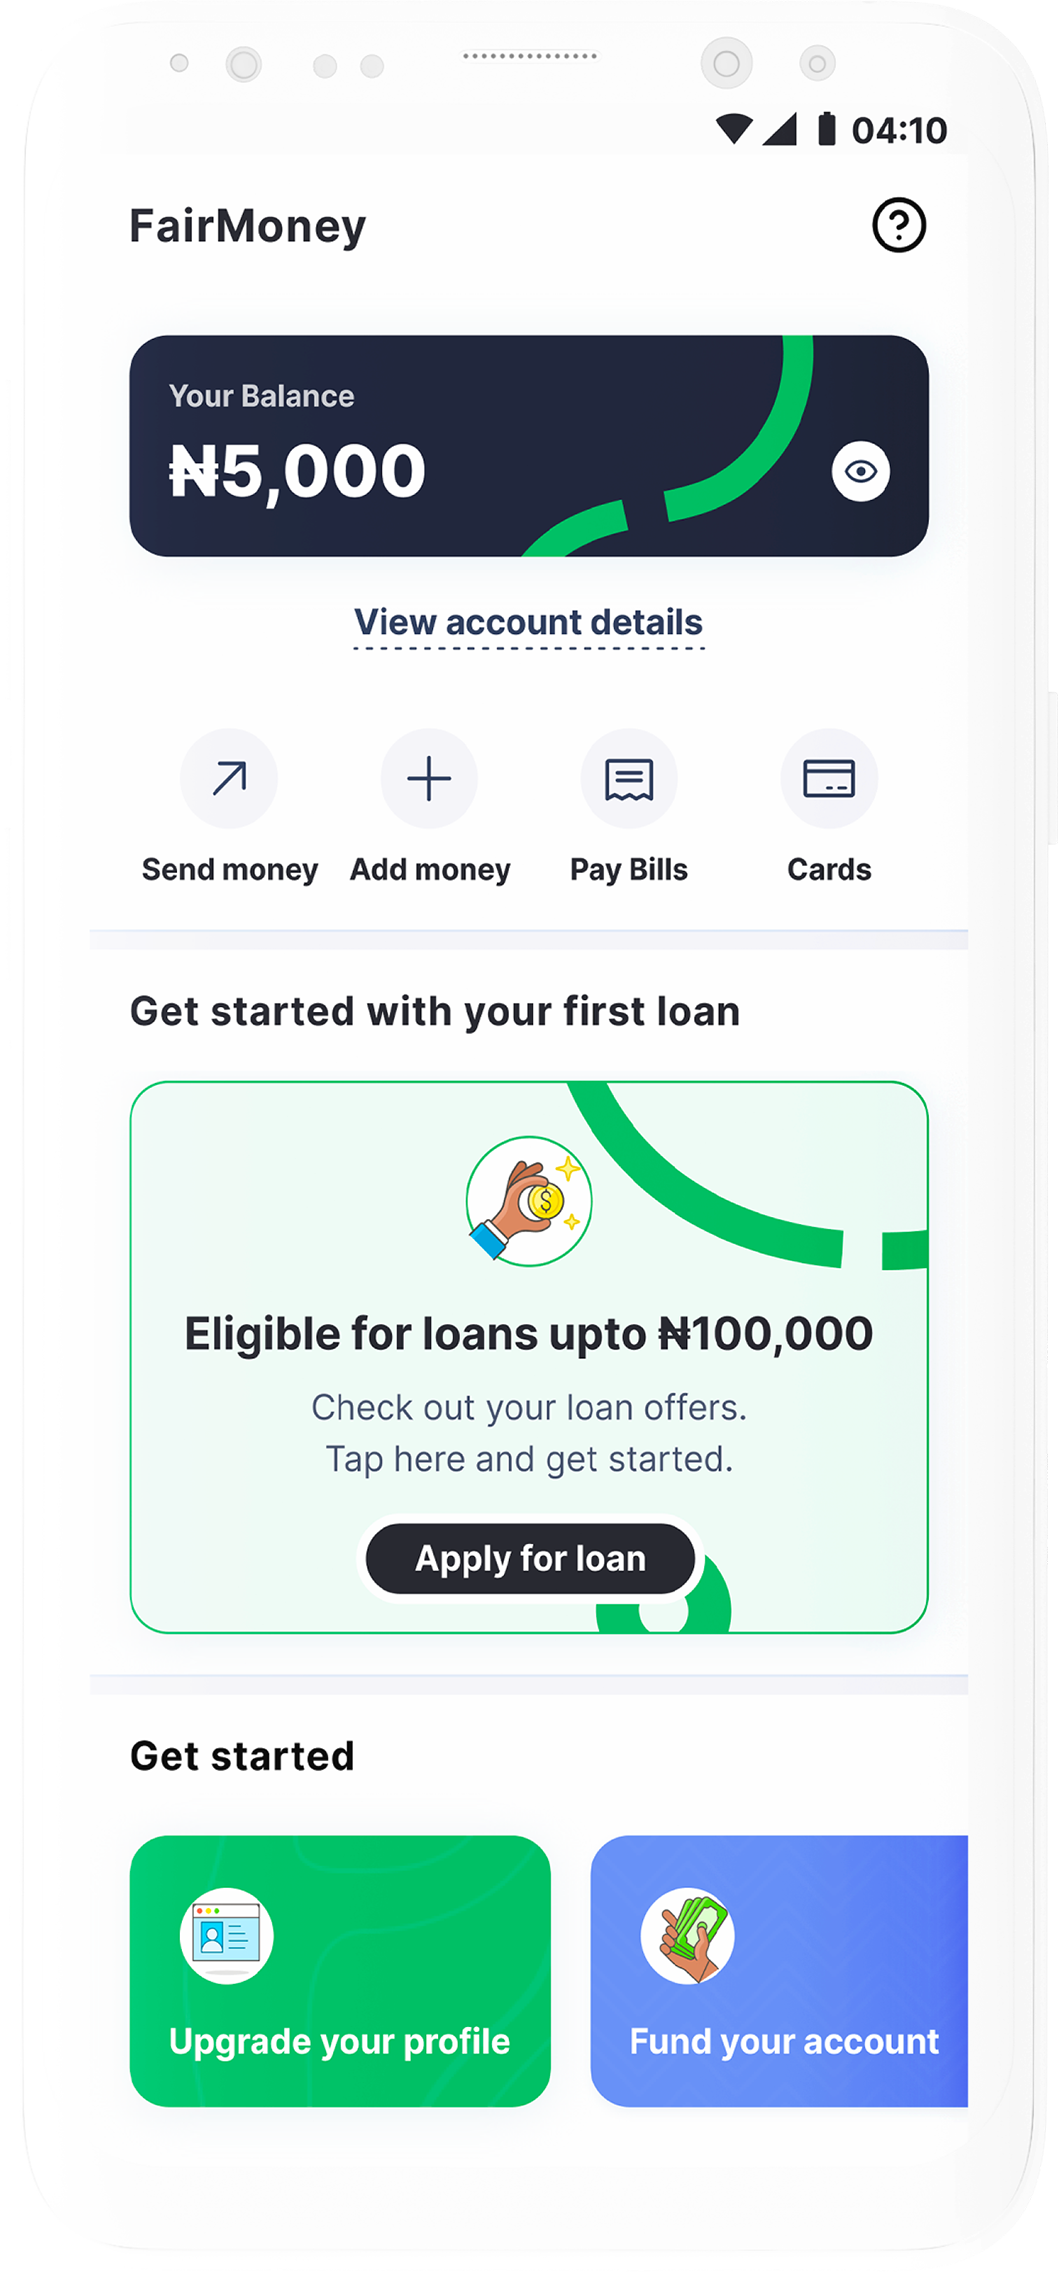Image resolution: width=1058 pixels, height=2273 pixels.
Task: Tap the Wi-Fi status bar icon
Action: click(x=734, y=129)
